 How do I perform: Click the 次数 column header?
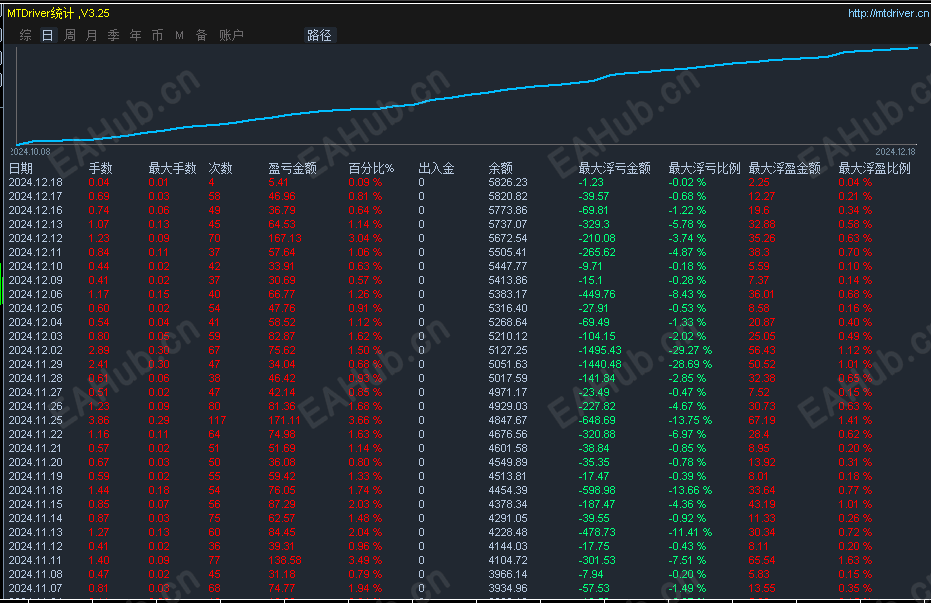[220, 169]
